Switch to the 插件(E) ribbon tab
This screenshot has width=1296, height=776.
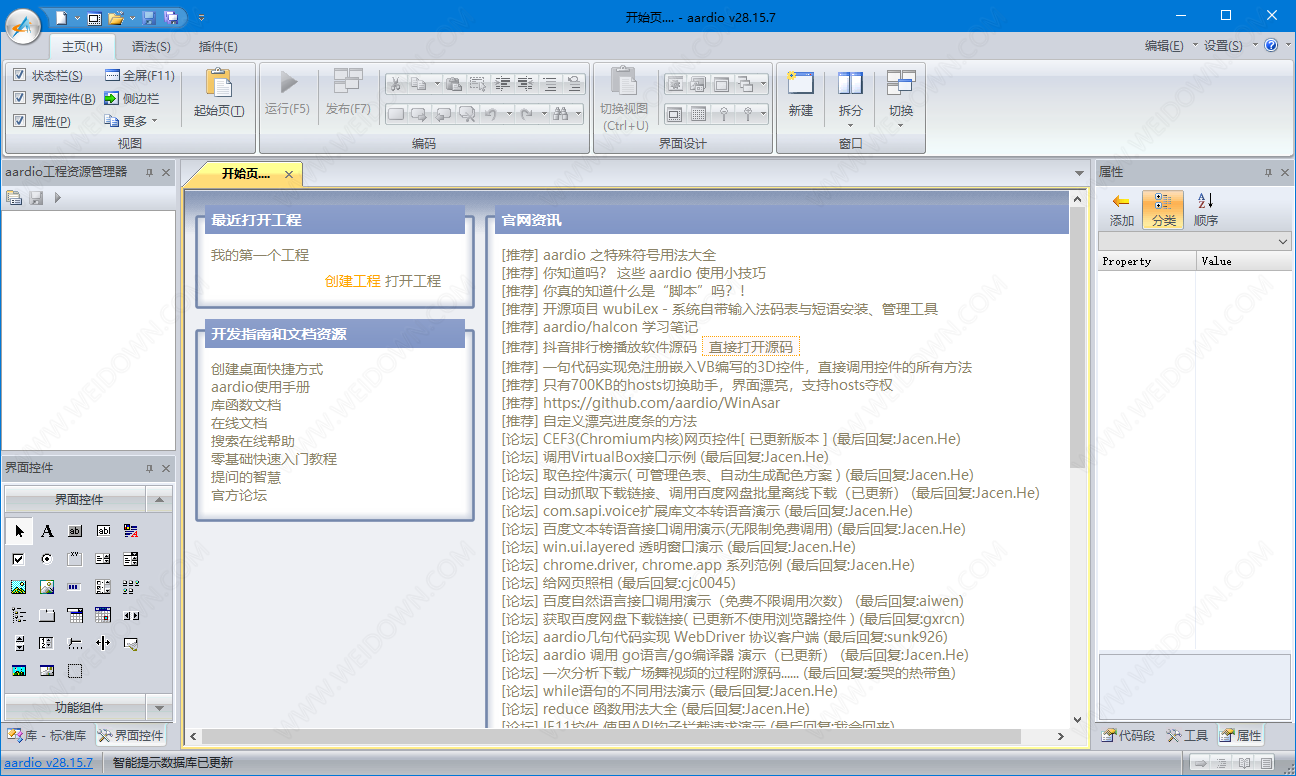coord(218,46)
